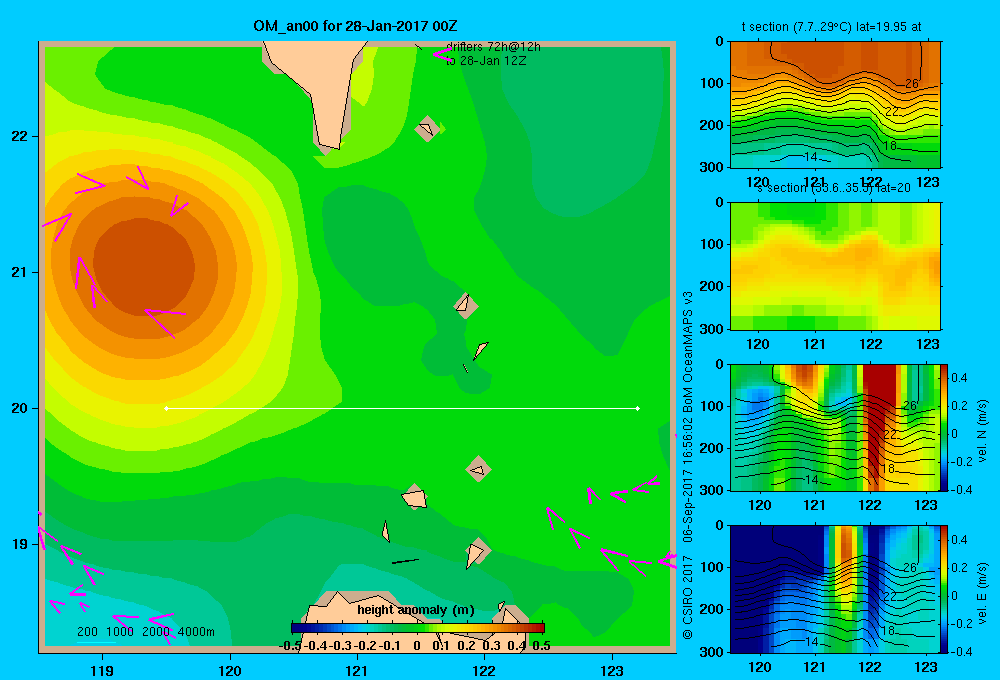This screenshot has width=1000, height=680.
Task: Click the '26' contour label in temperature section
Action: pyautogui.click(x=911, y=84)
